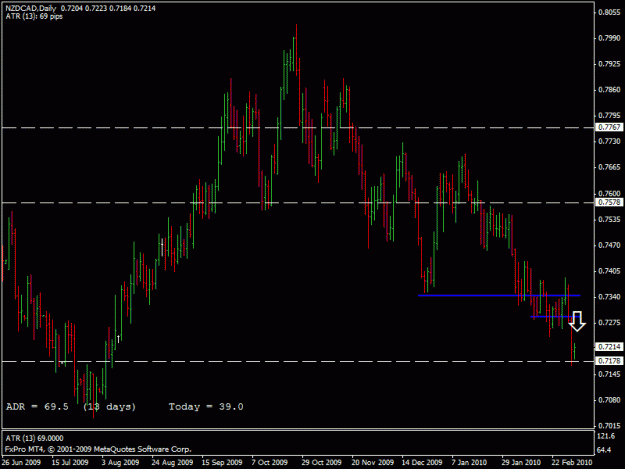This screenshot has height=469, width=625.
Task: Click the 0.7535 price scale value
Action: click(609, 219)
